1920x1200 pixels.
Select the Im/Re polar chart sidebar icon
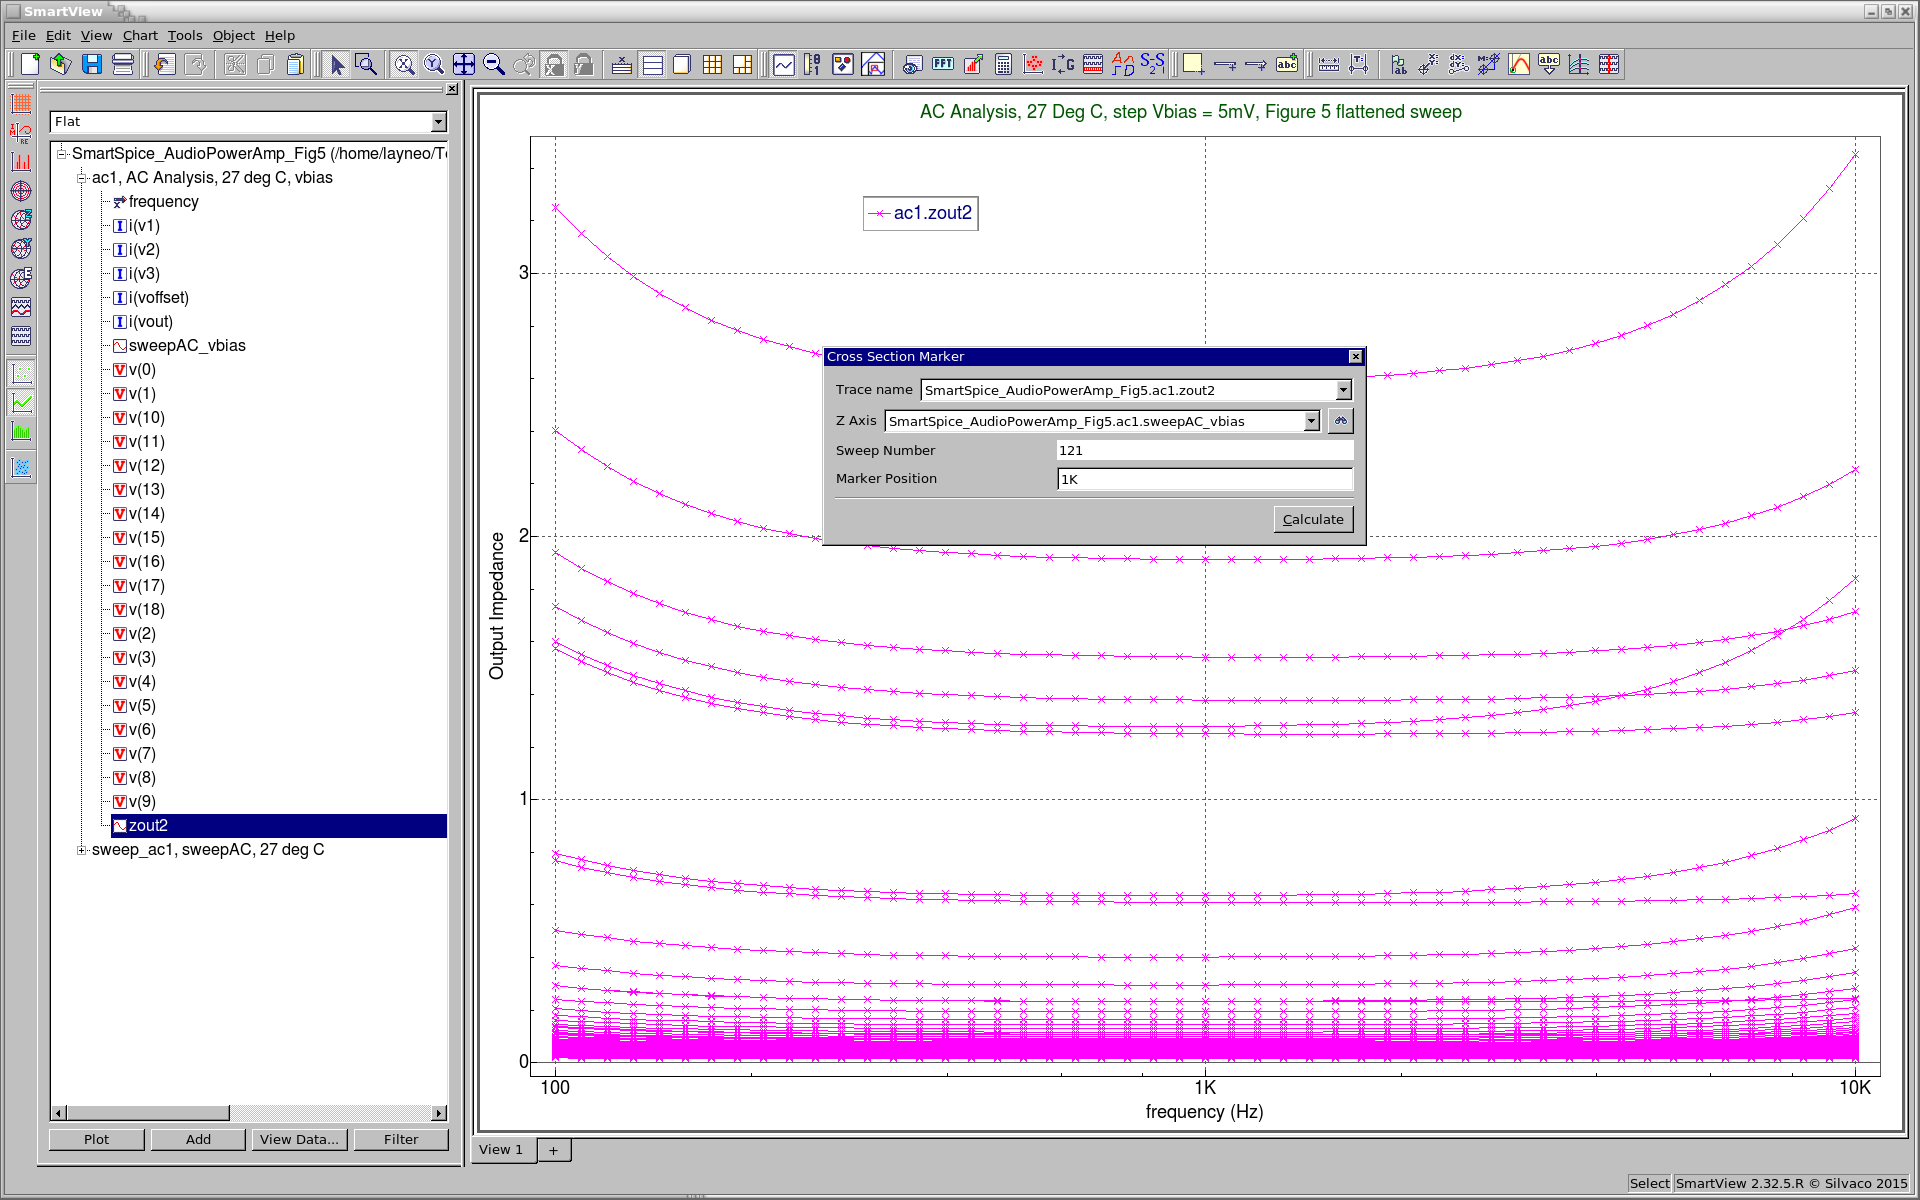(21, 133)
